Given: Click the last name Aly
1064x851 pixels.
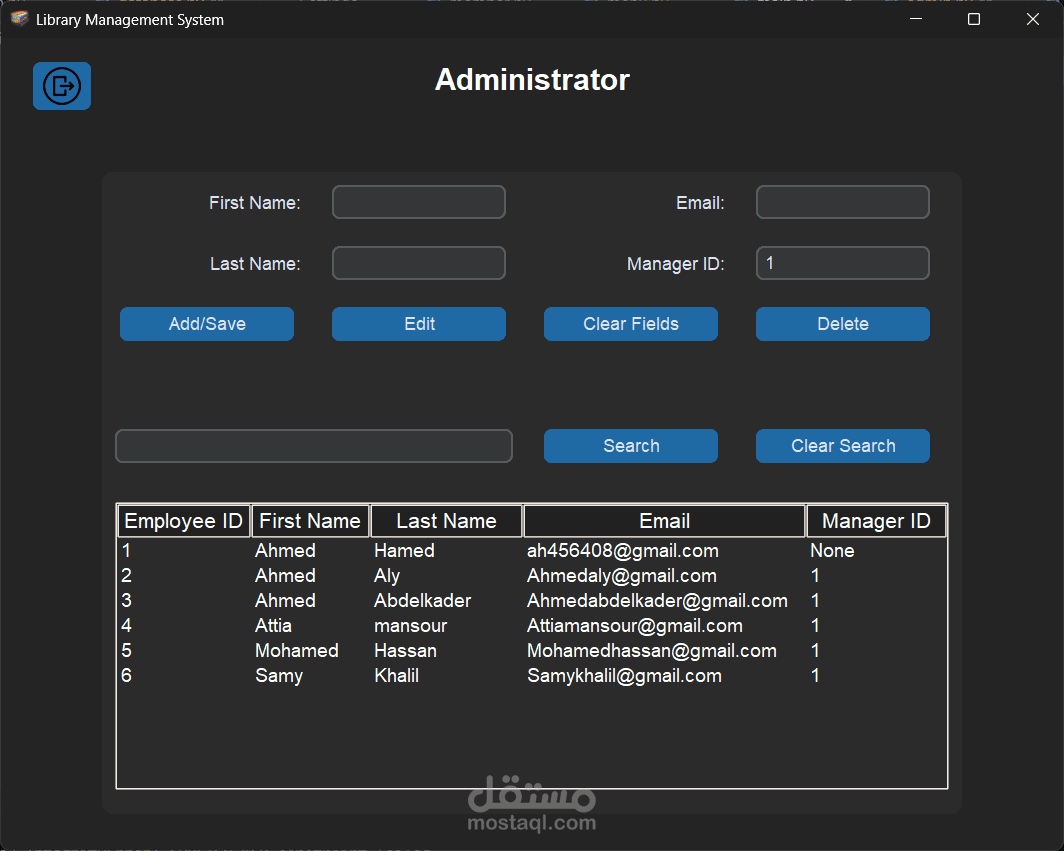Looking at the screenshot, I should pyautogui.click(x=387, y=576).
